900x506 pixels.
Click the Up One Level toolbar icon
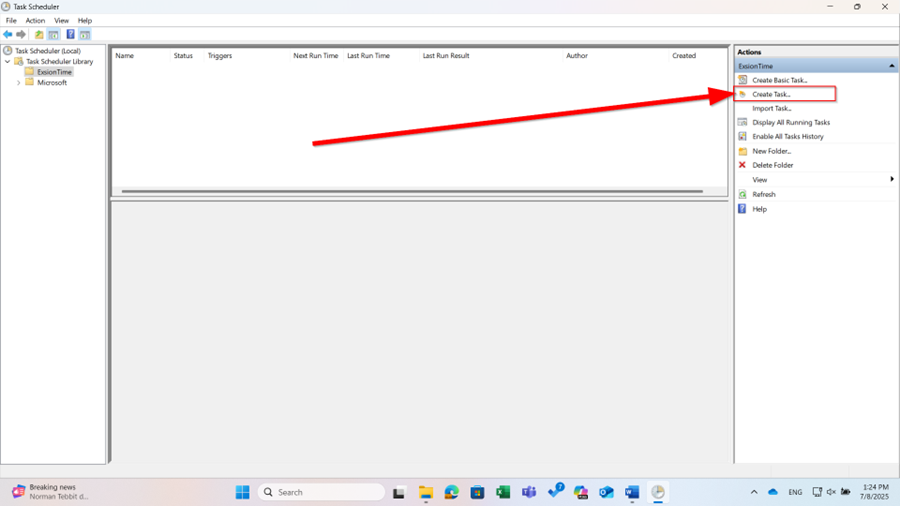click(39, 34)
